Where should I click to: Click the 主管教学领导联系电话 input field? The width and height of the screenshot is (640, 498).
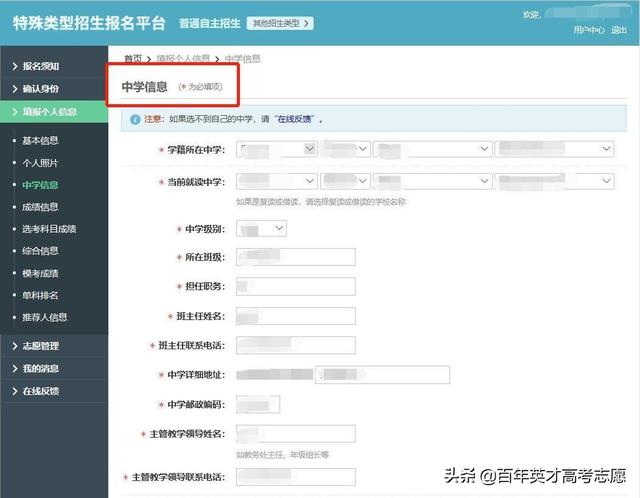[x=296, y=477]
